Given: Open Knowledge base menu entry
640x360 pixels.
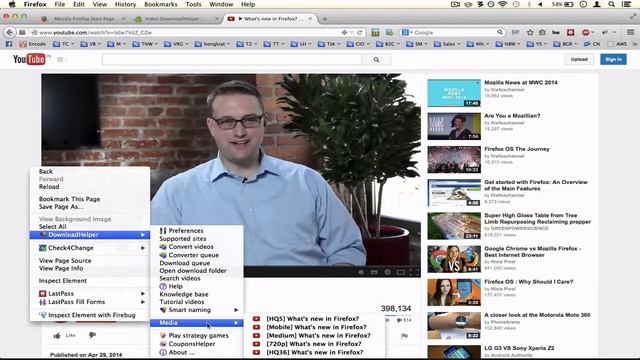Looking at the screenshot, I should (197, 294).
